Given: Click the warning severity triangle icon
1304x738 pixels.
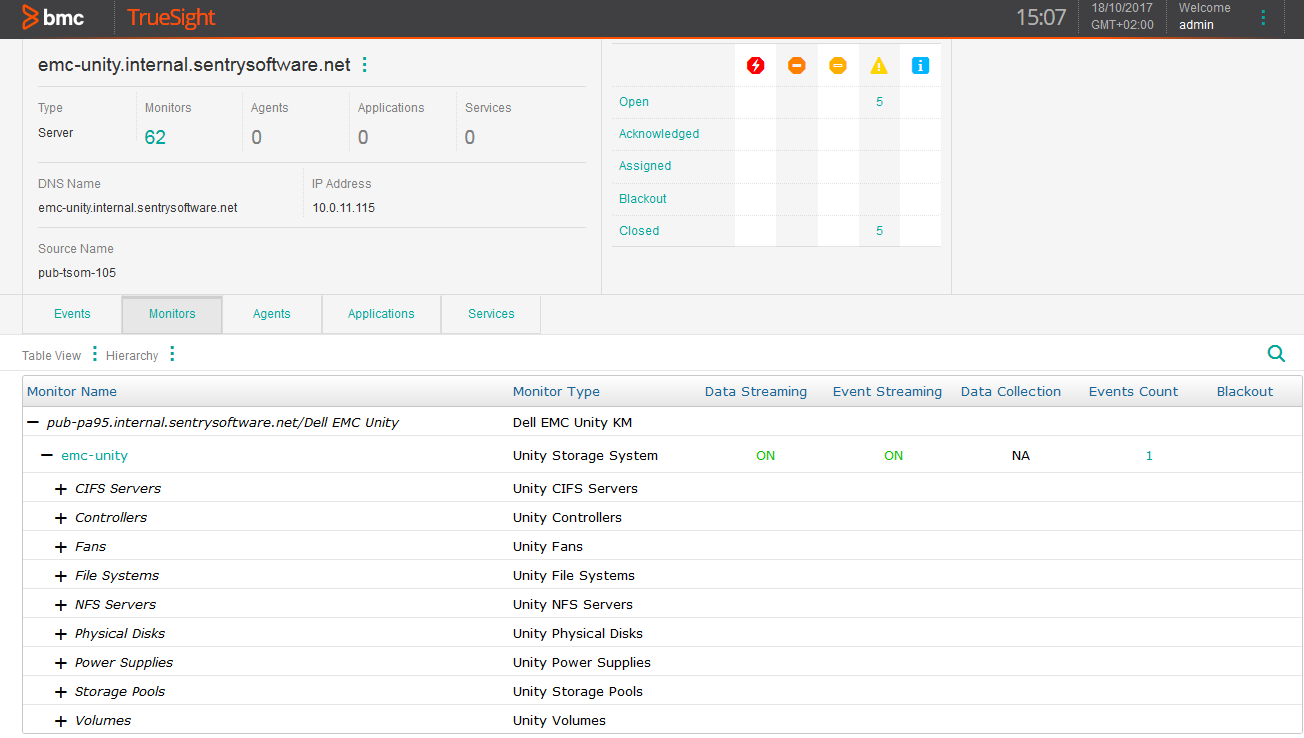Looking at the screenshot, I should coord(878,64).
